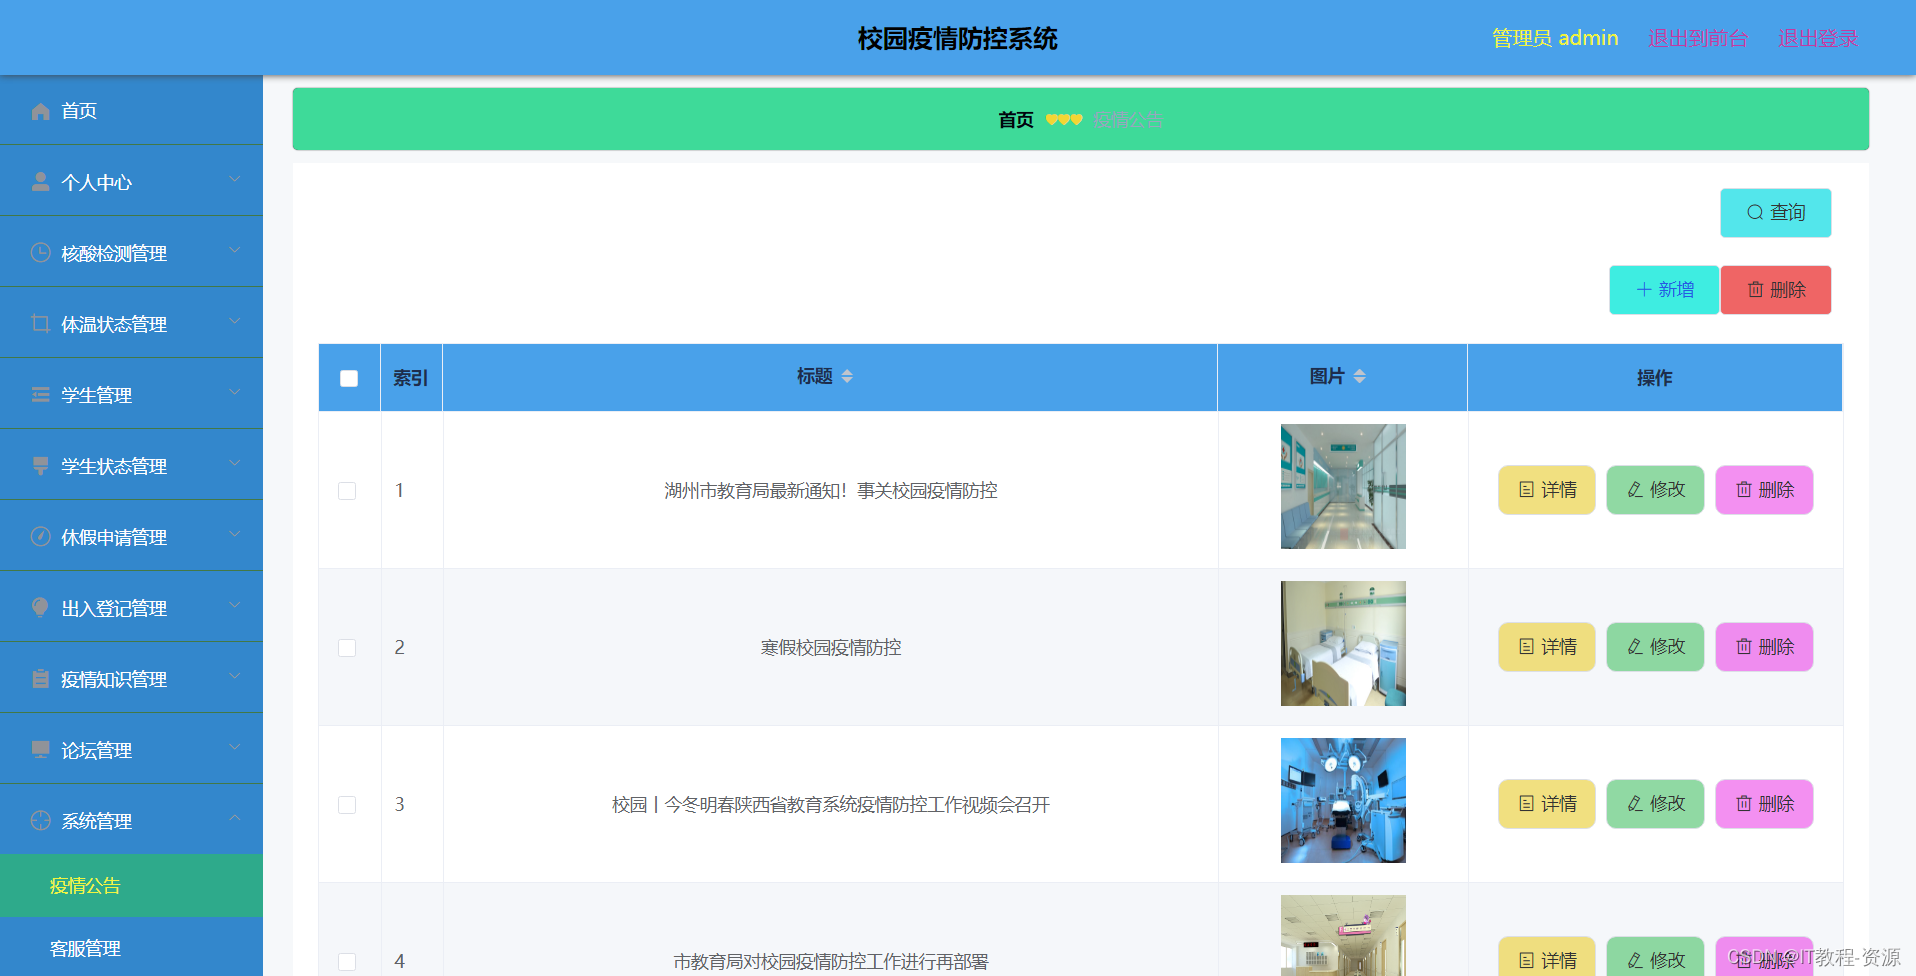Screen dimensions: 1916x976
Task: Click title 湖州市教育局最新通知！事关校园疫情防控
Action: [831, 491]
